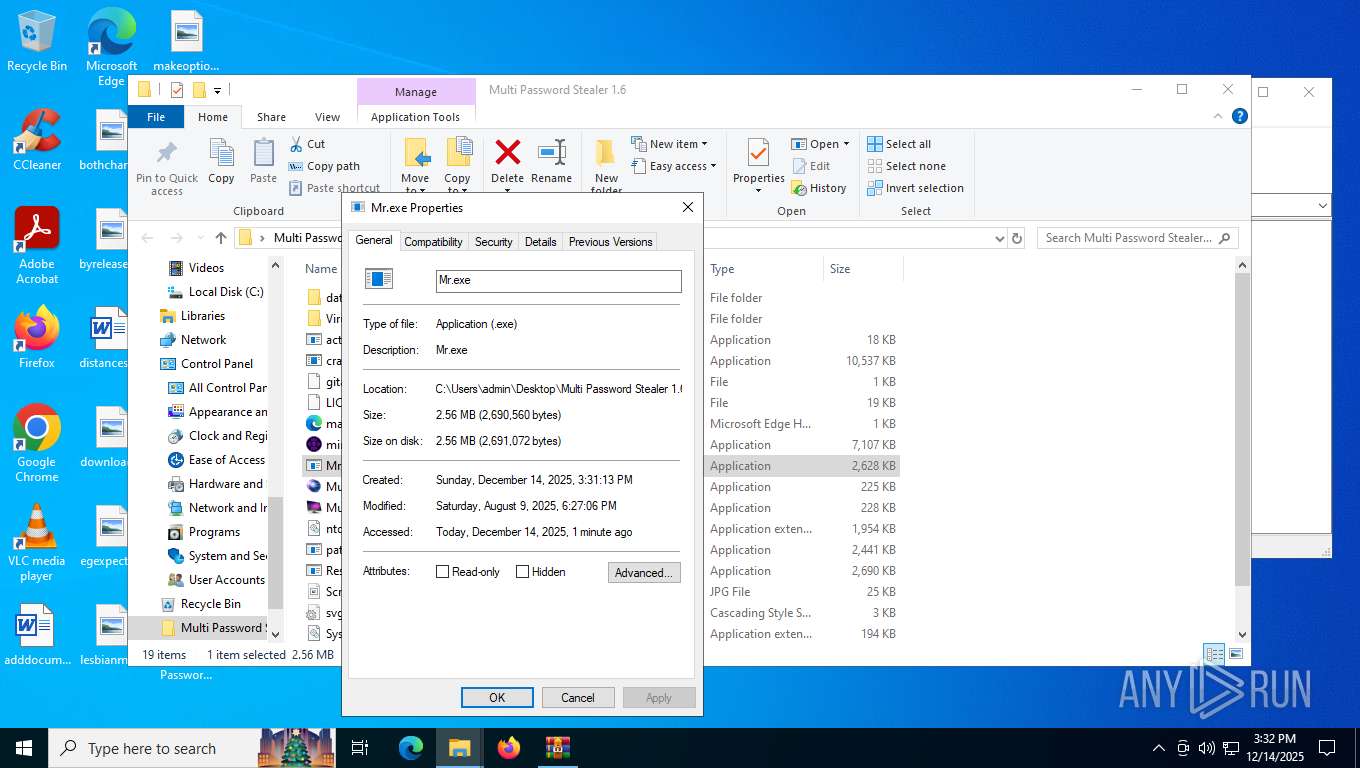
Task: Click the Cut scissors command
Action: [x=307, y=144]
